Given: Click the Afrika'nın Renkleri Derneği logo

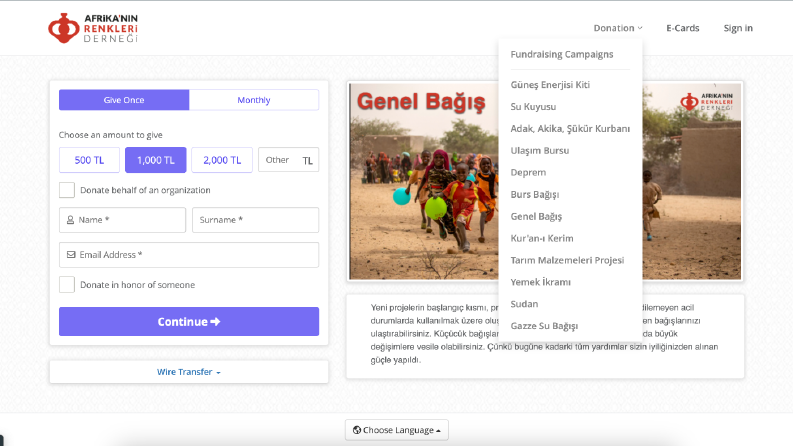Looking at the screenshot, I should 93,28.
